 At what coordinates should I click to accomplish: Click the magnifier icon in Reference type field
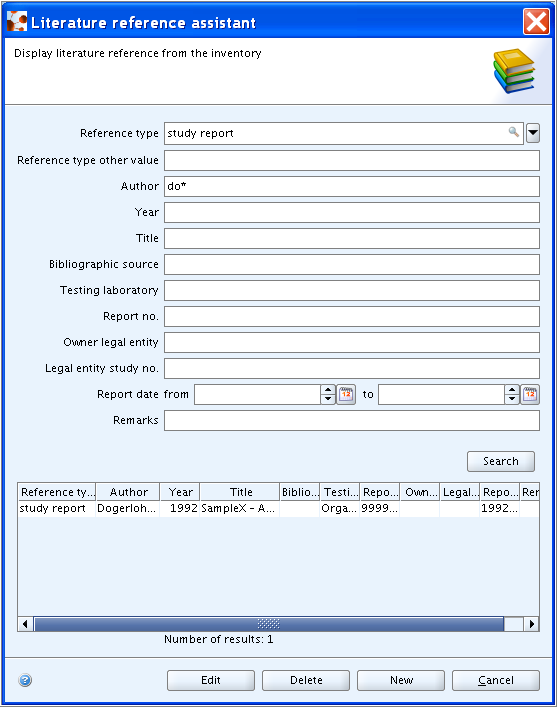tap(513, 132)
